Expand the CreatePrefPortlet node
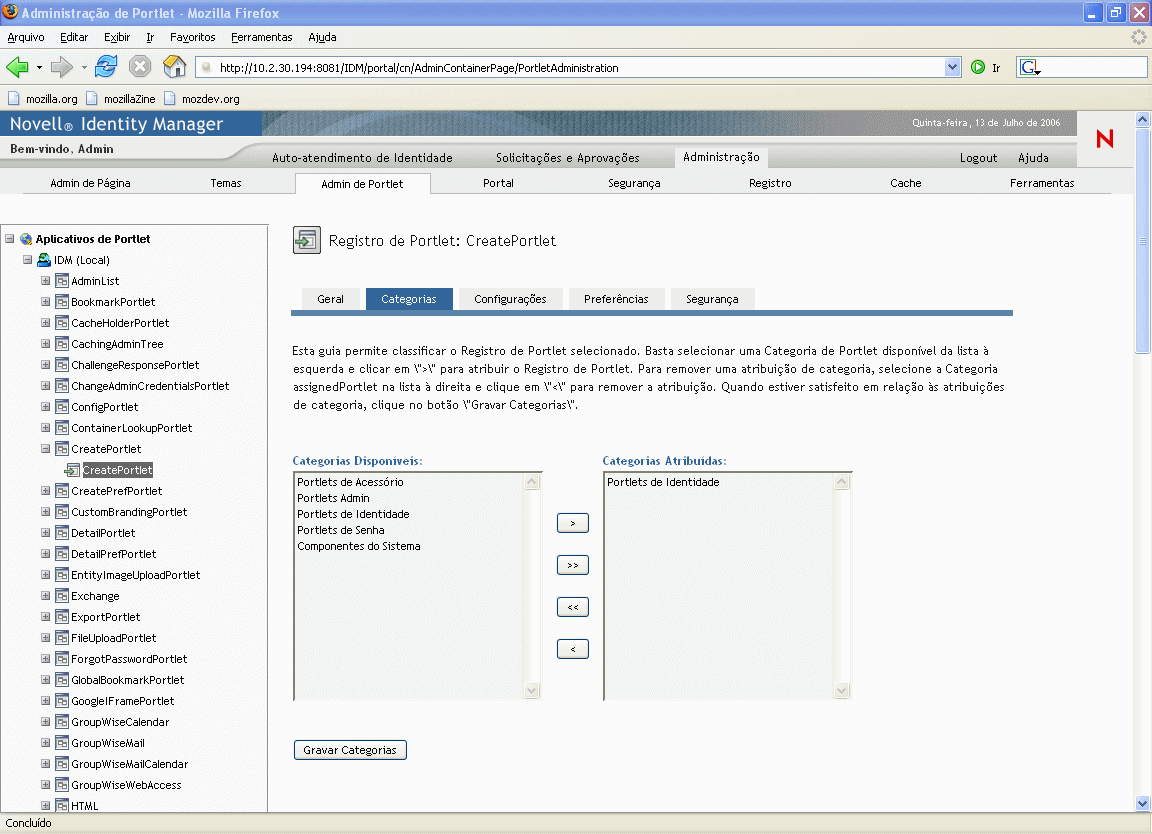1152x834 pixels. (46, 491)
